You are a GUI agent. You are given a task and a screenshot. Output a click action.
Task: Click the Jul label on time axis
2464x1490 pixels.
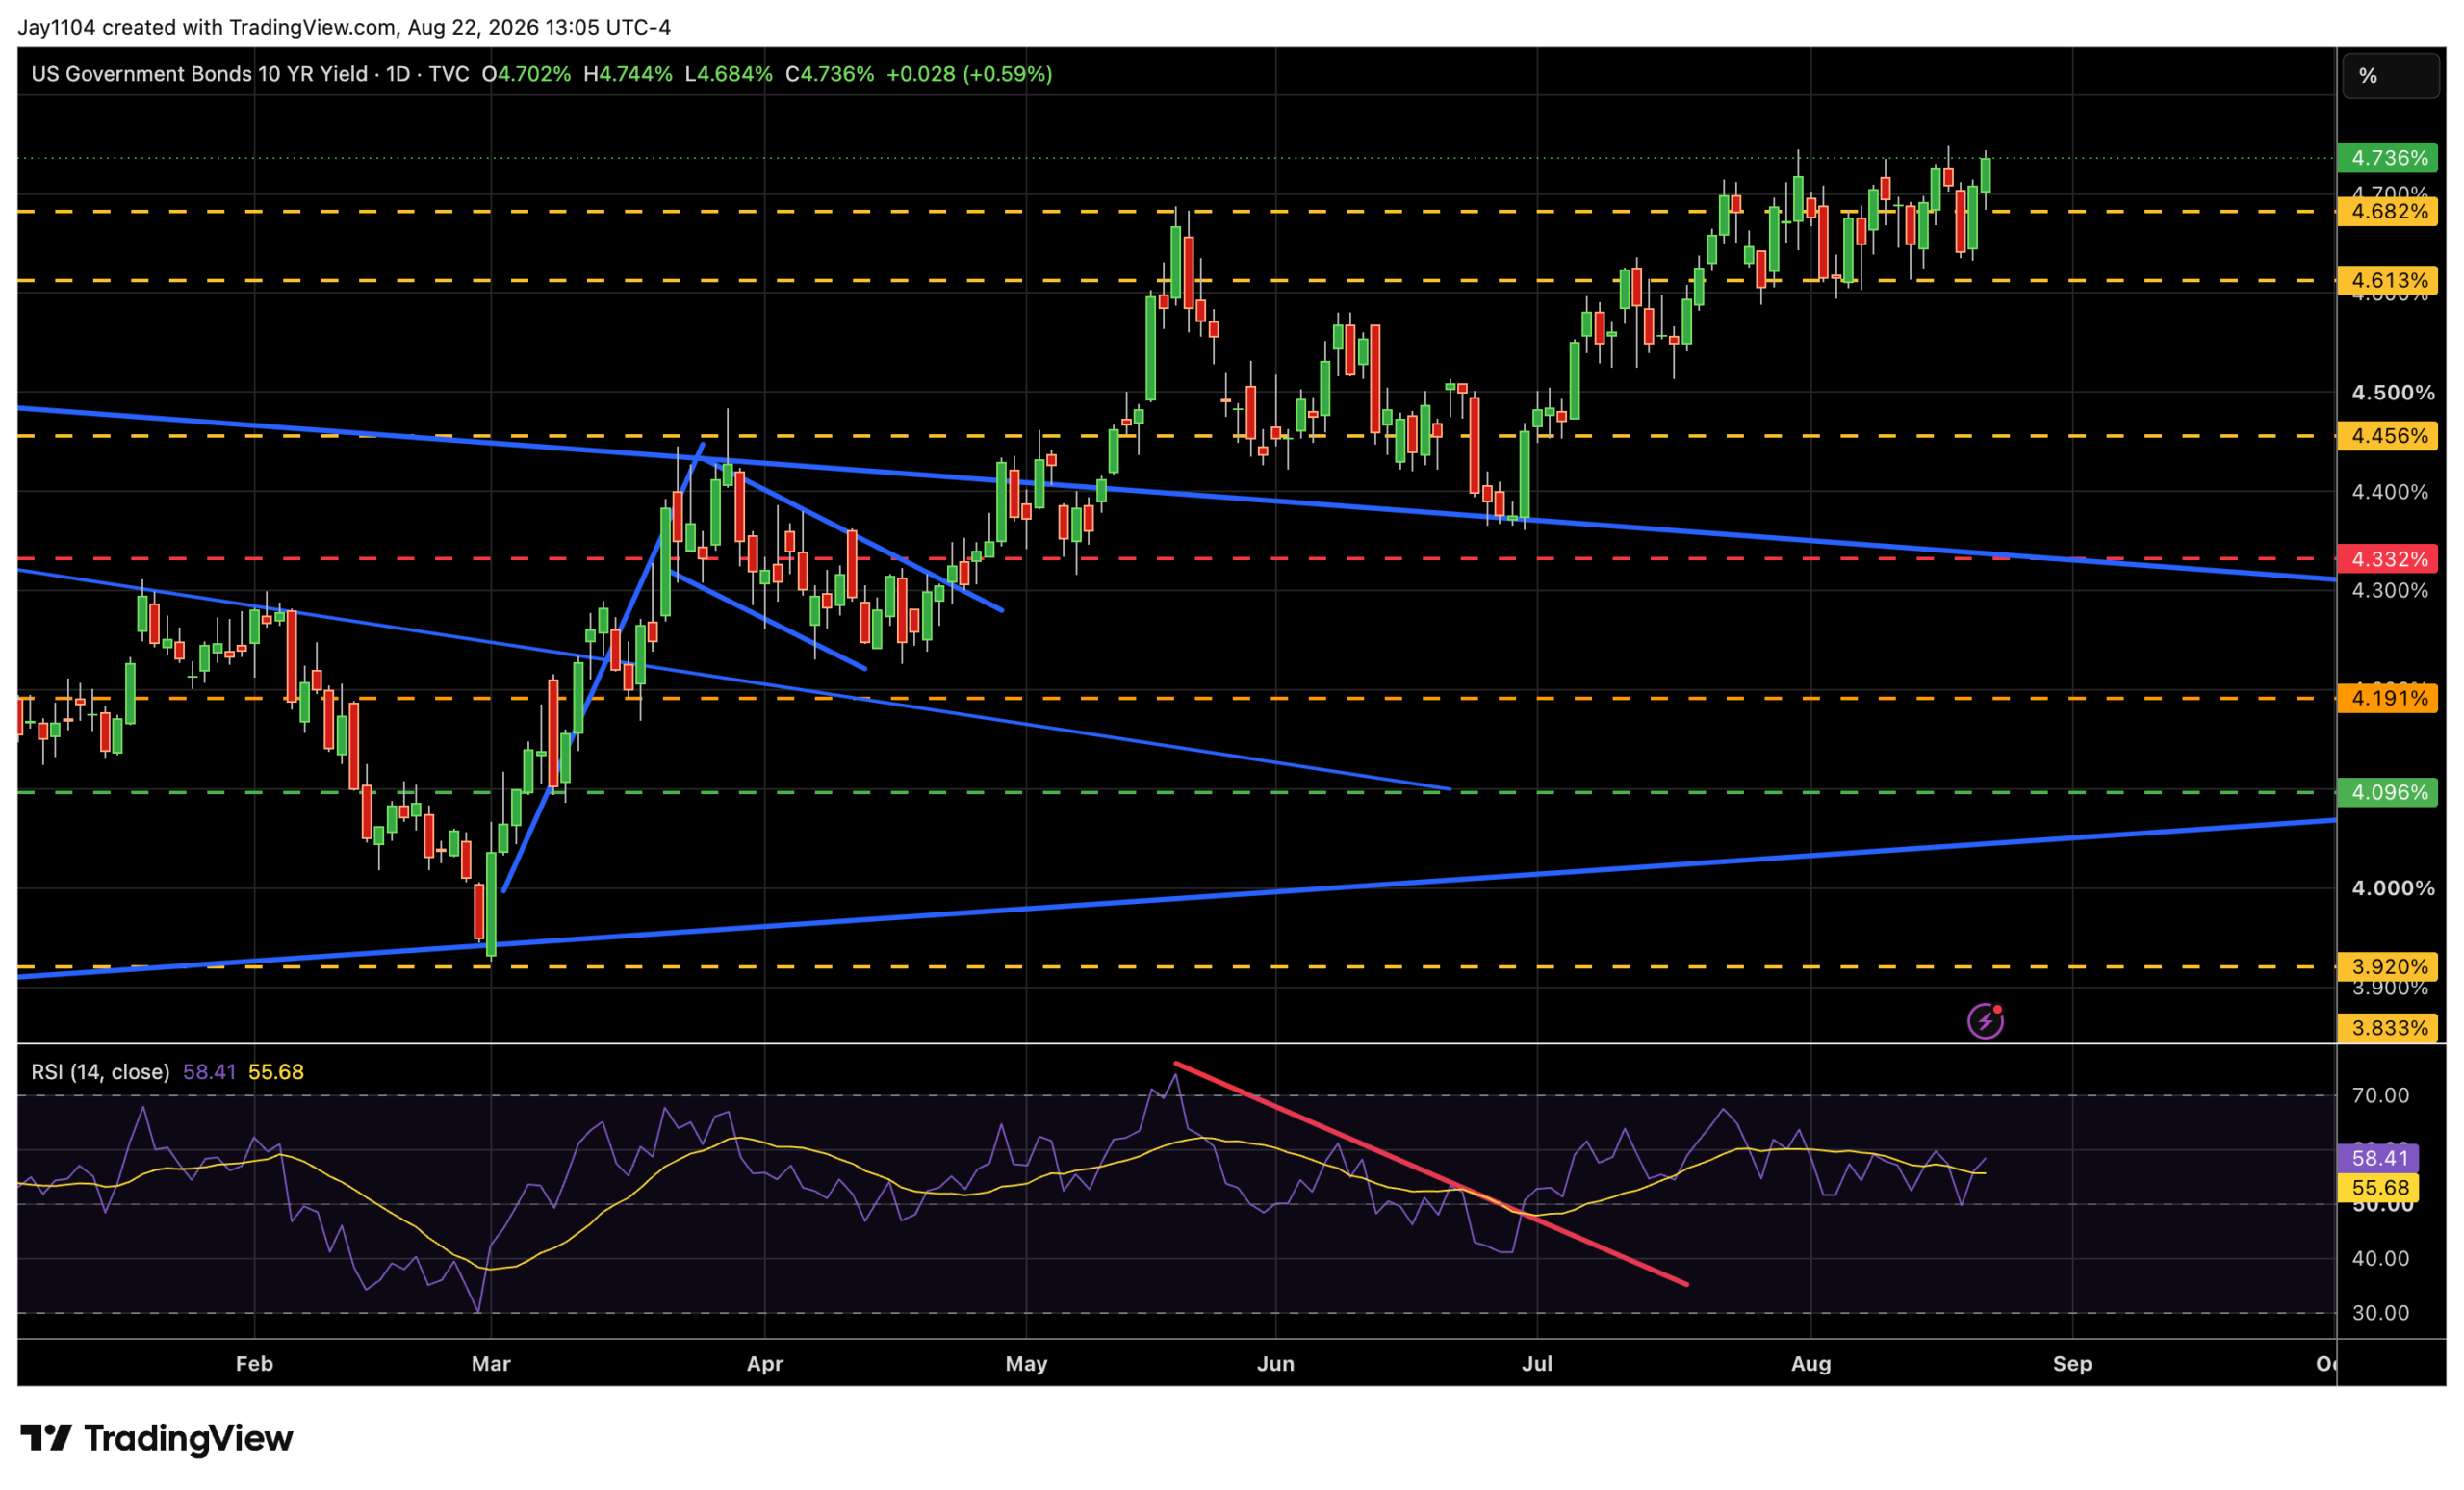[1537, 1364]
